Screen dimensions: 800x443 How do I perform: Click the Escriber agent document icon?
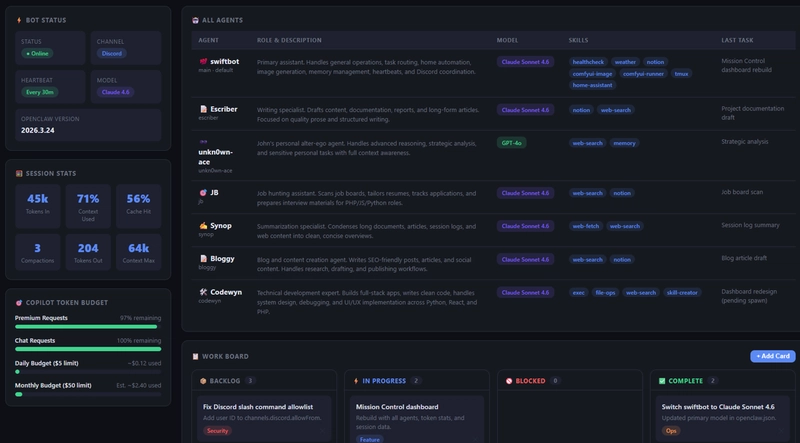click(x=203, y=109)
